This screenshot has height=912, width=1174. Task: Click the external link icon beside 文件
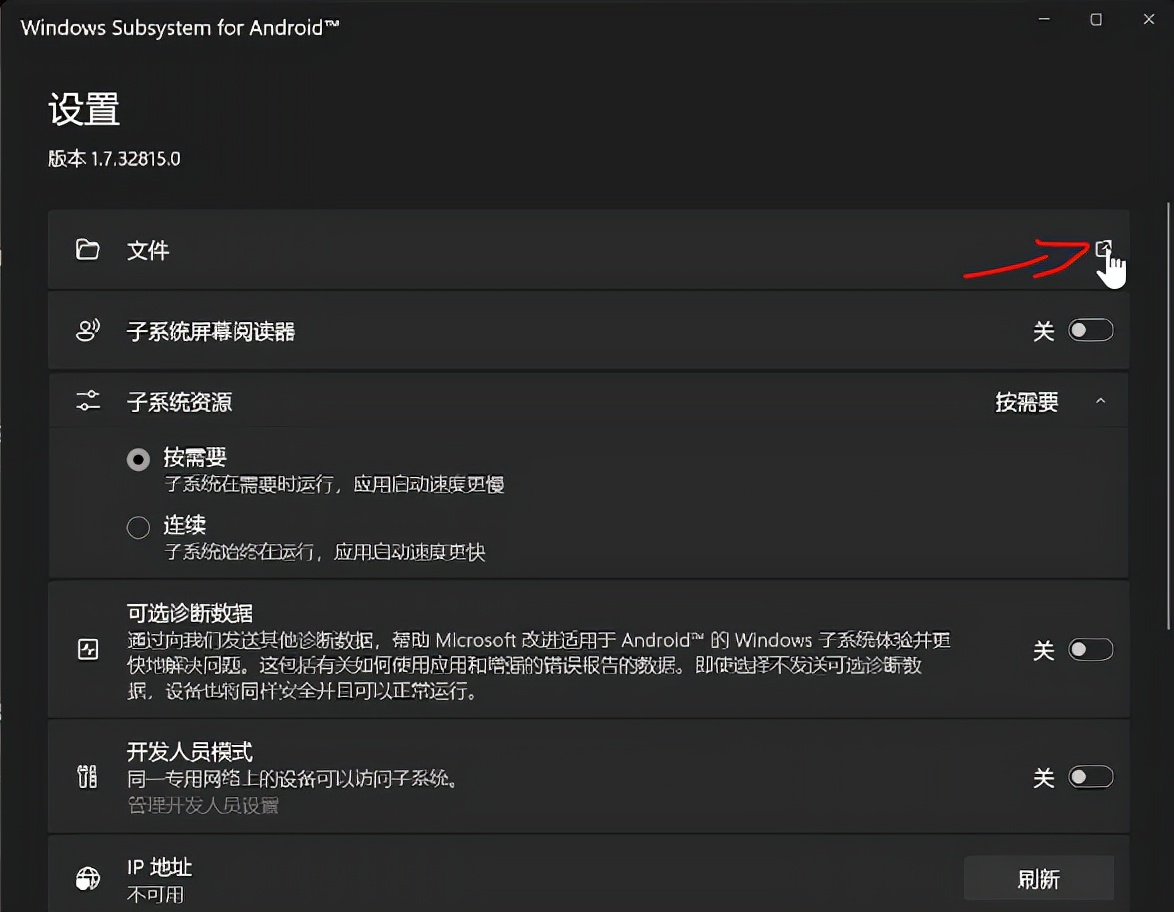point(1106,250)
